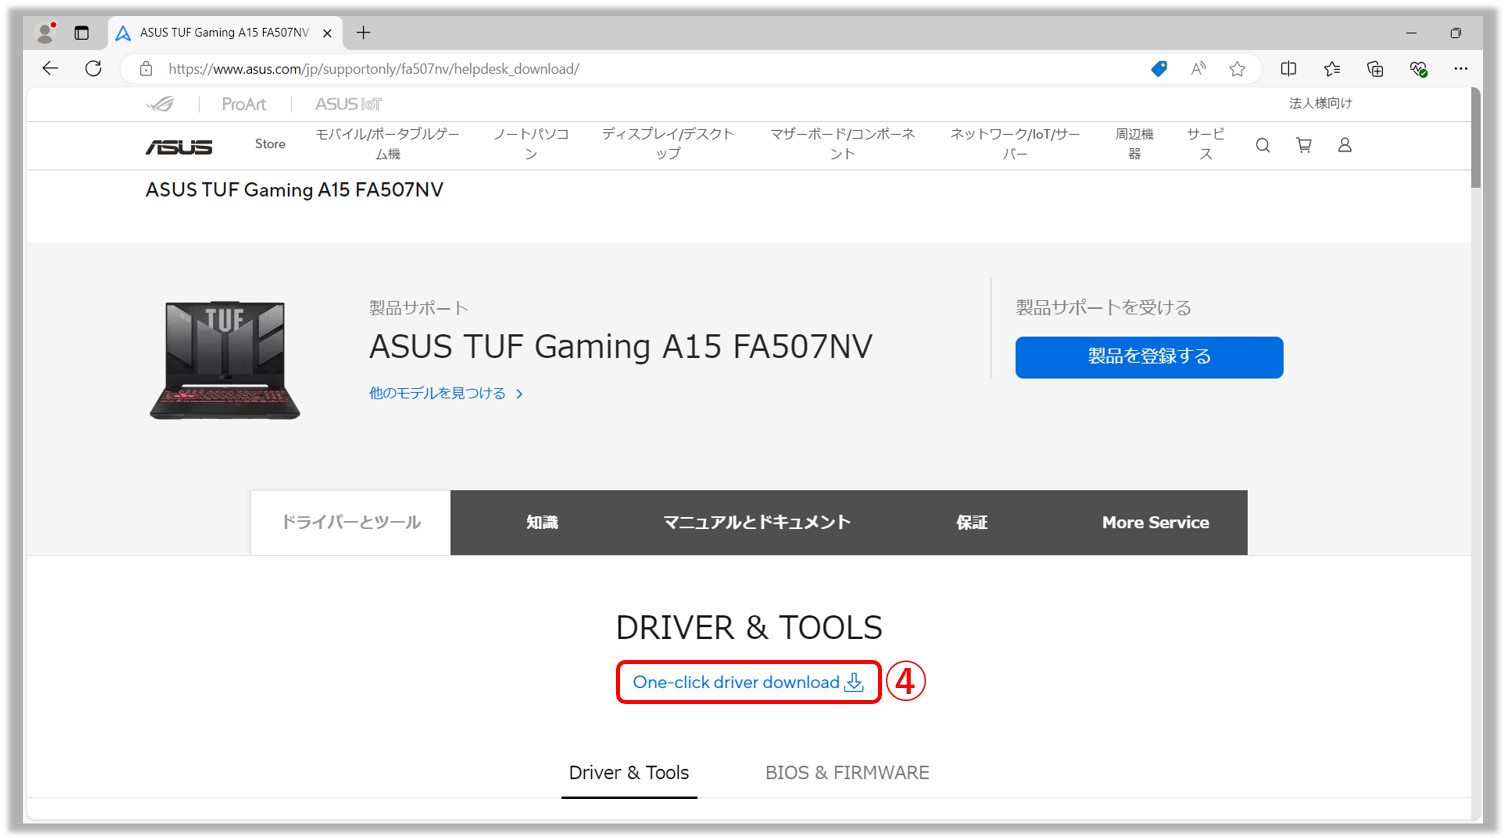Switch to the BIOS & FIRMWARE sub-tab
Image resolution: width=1506 pixels, height=838 pixels.
[847, 772]
